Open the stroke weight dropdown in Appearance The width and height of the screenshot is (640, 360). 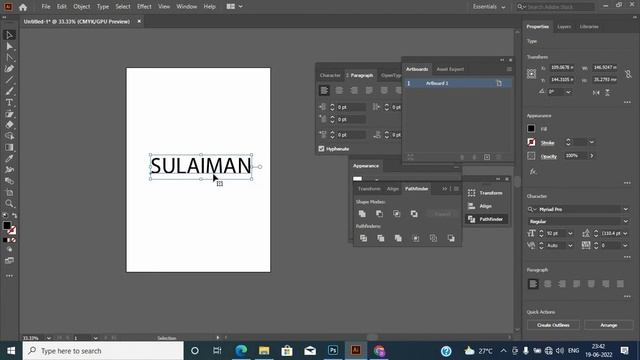(x=591, y=142)
